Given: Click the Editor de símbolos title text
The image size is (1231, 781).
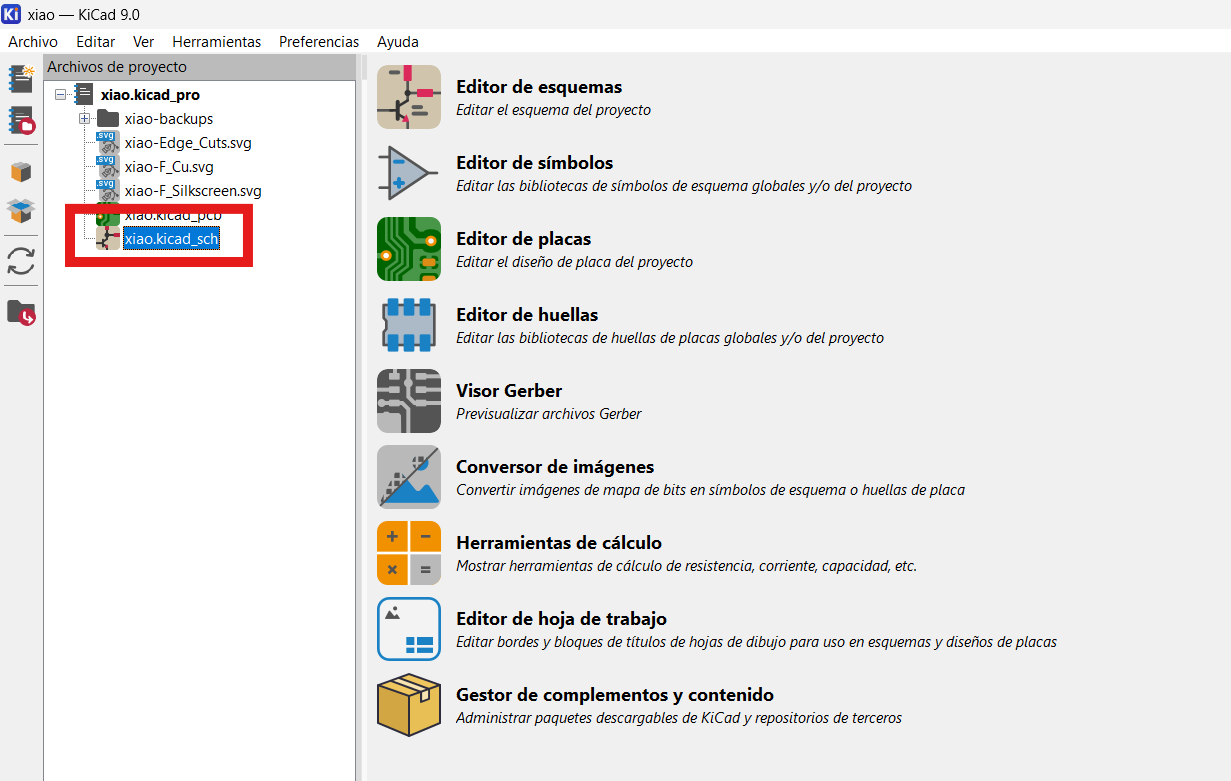Looking at the screenshot, I should coord(535,163).
